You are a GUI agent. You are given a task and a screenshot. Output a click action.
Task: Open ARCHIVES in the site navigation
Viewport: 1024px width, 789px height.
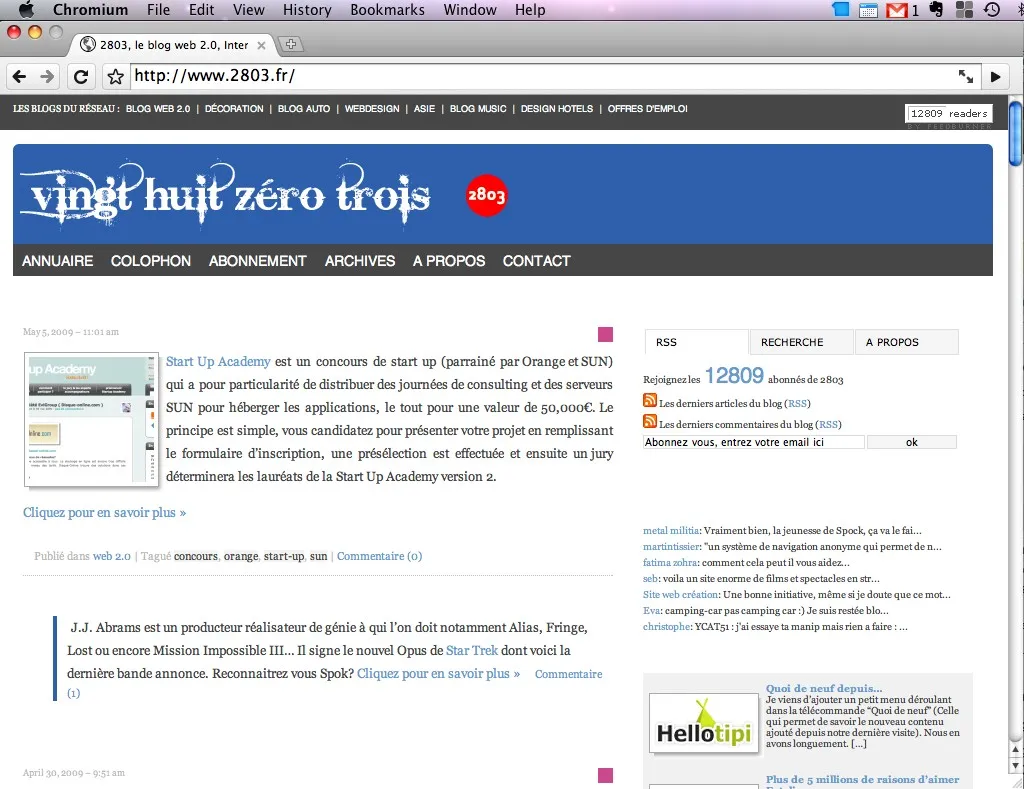360,261
